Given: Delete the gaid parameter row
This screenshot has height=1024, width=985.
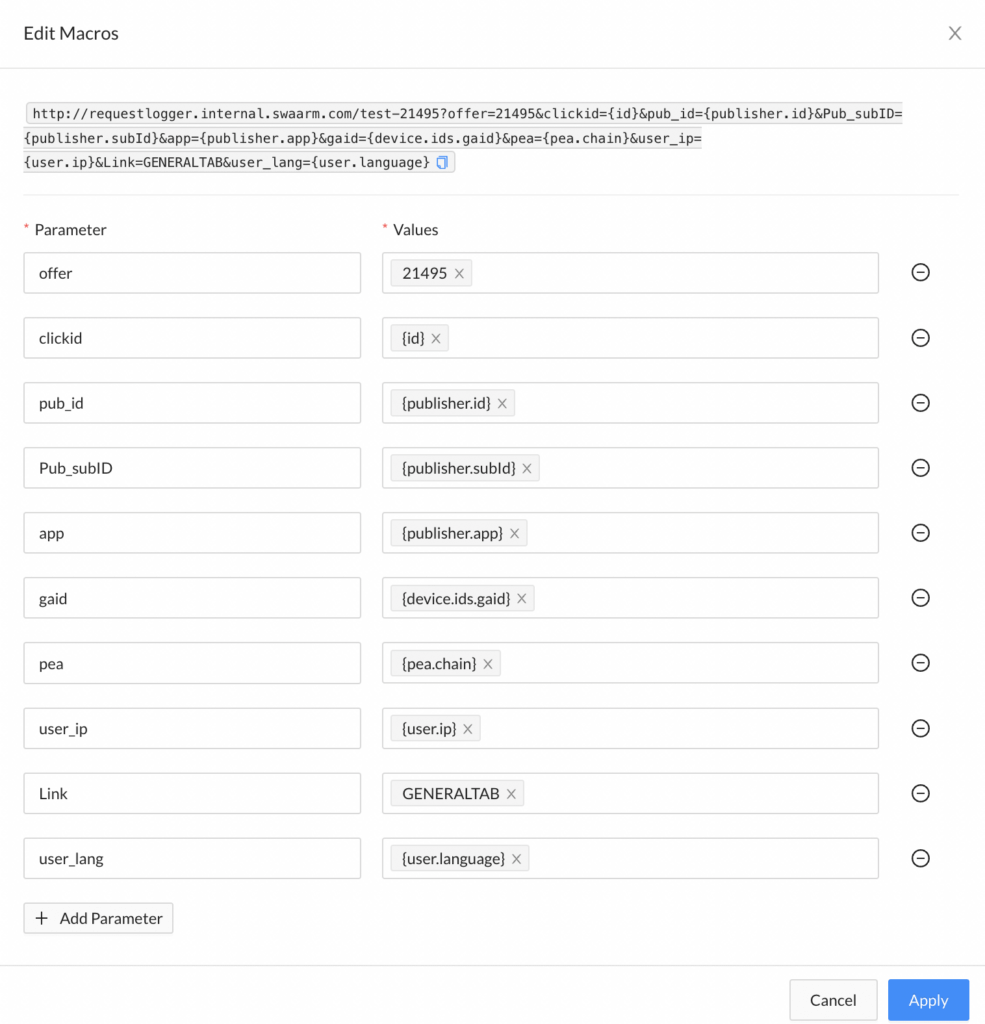Looking at the screenshot, I should point(920,598).
